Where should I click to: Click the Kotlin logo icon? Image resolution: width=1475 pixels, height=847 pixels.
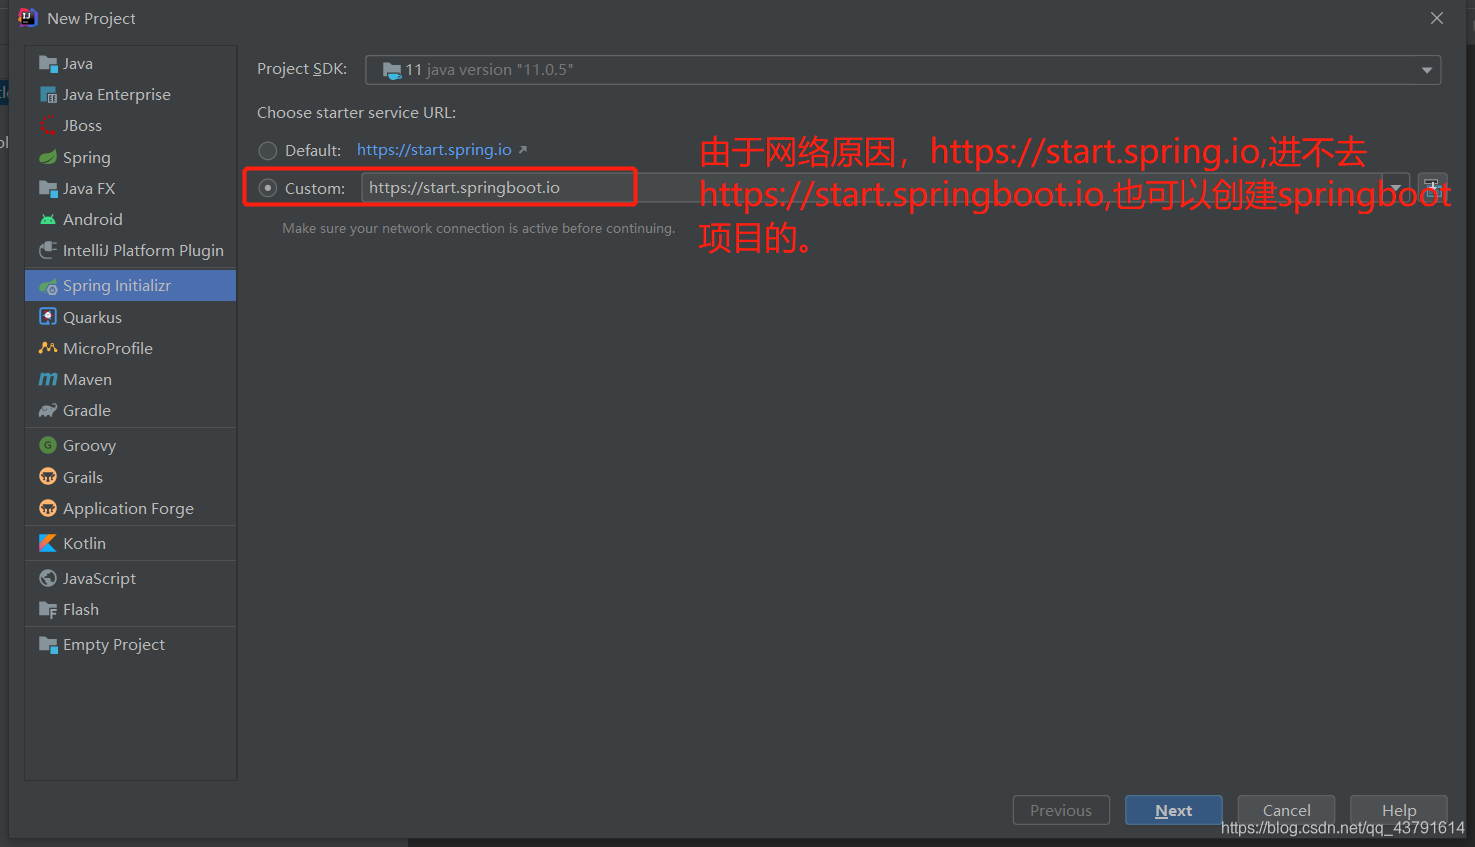(x=48, y=543)
